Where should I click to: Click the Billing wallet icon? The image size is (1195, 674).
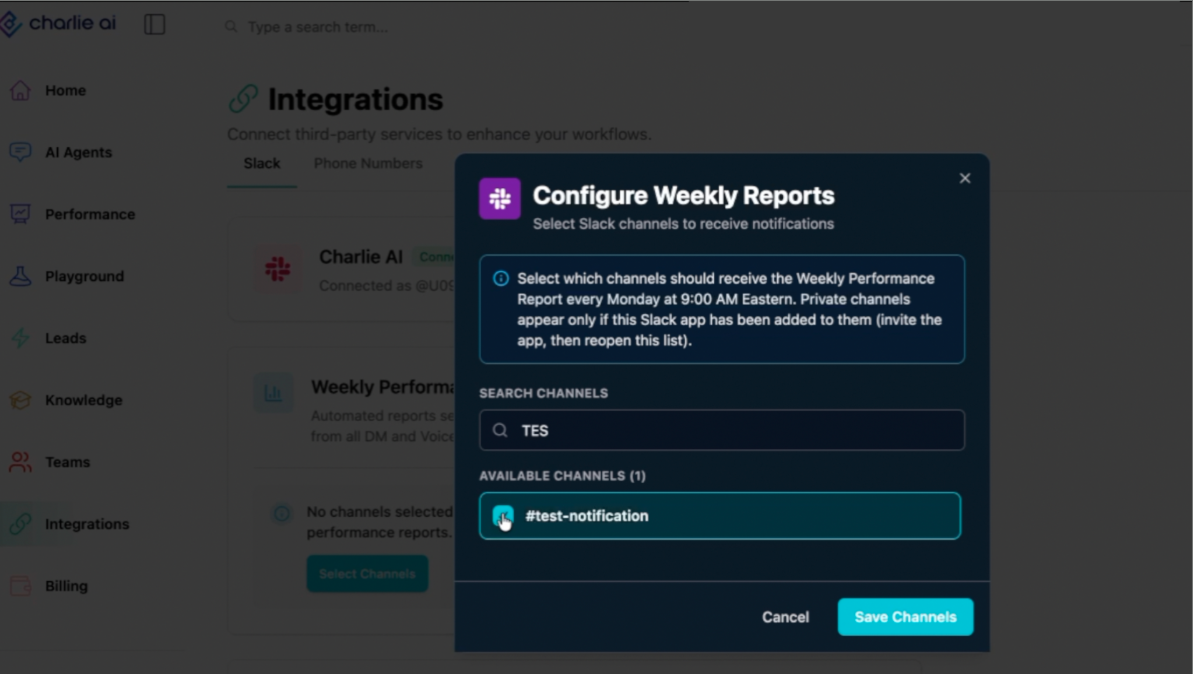(21, 586)
